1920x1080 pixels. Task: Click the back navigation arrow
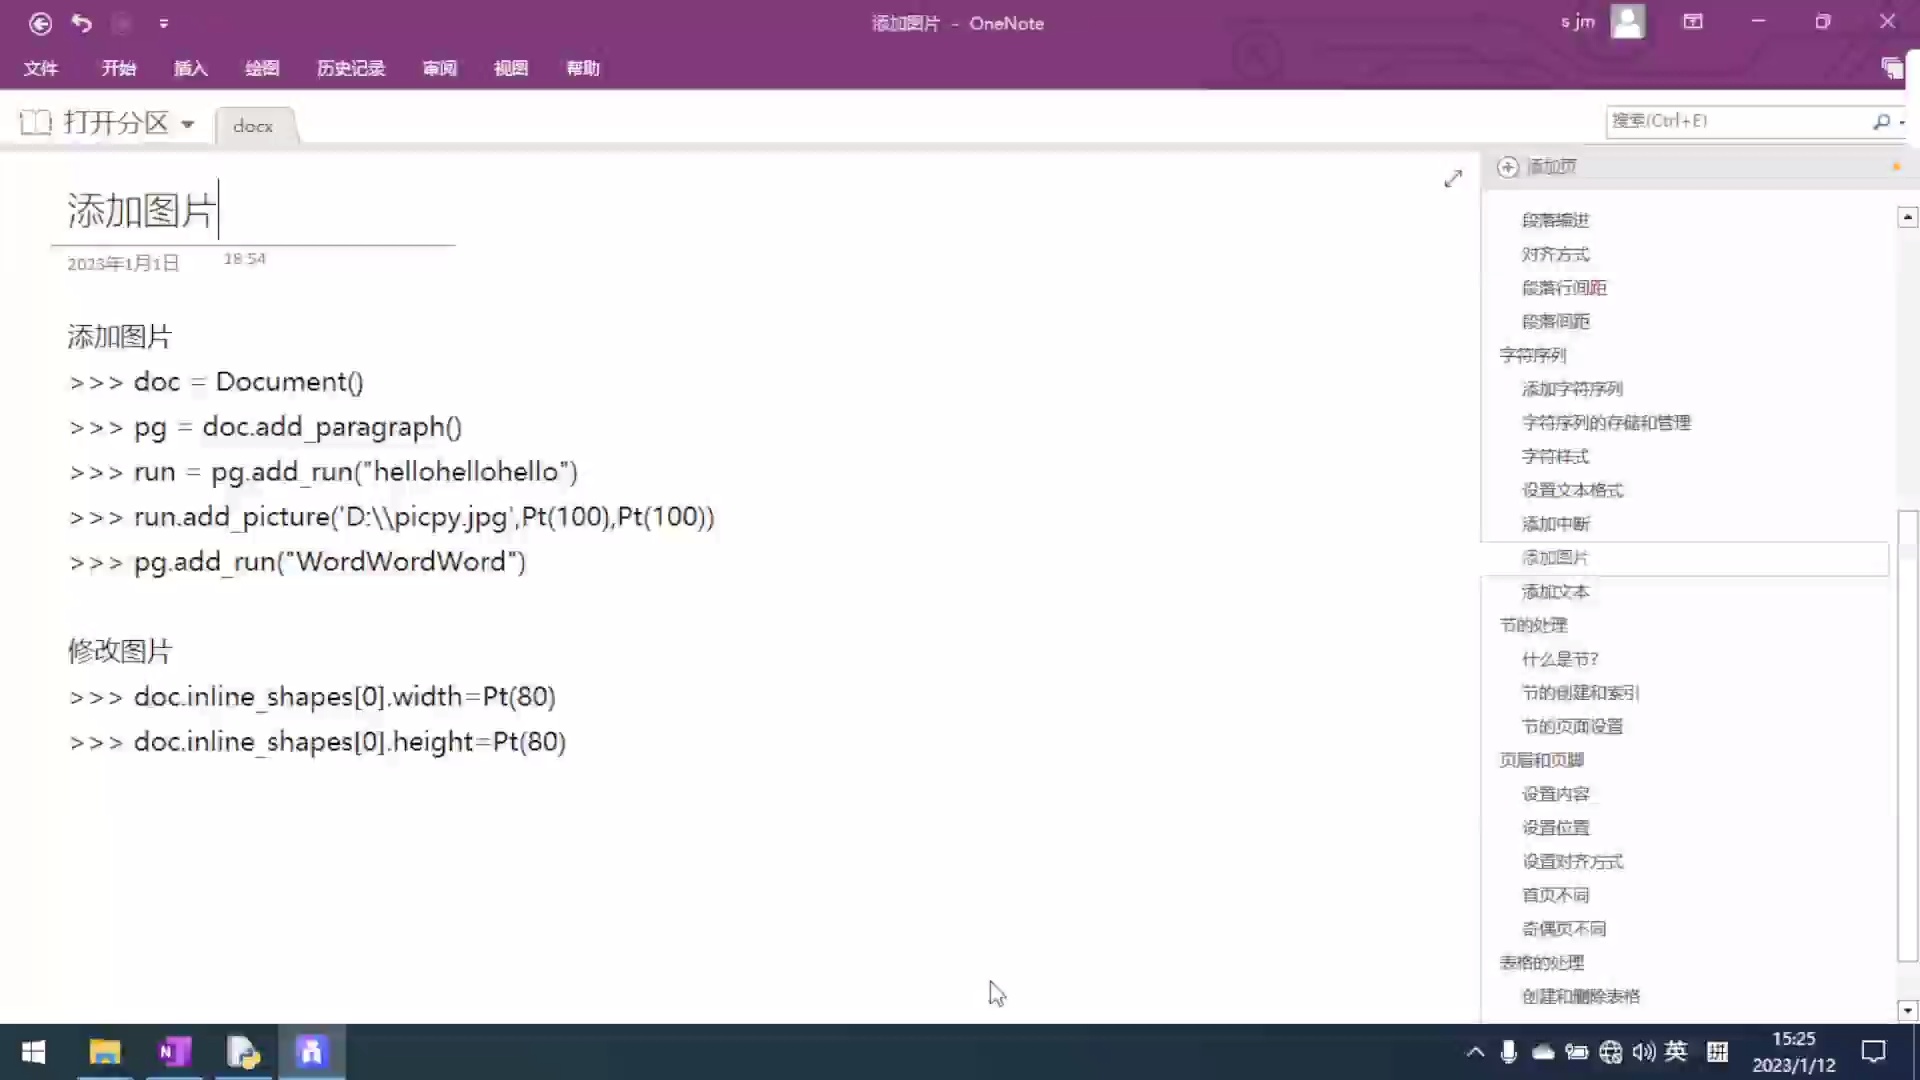tap(40, 22)
